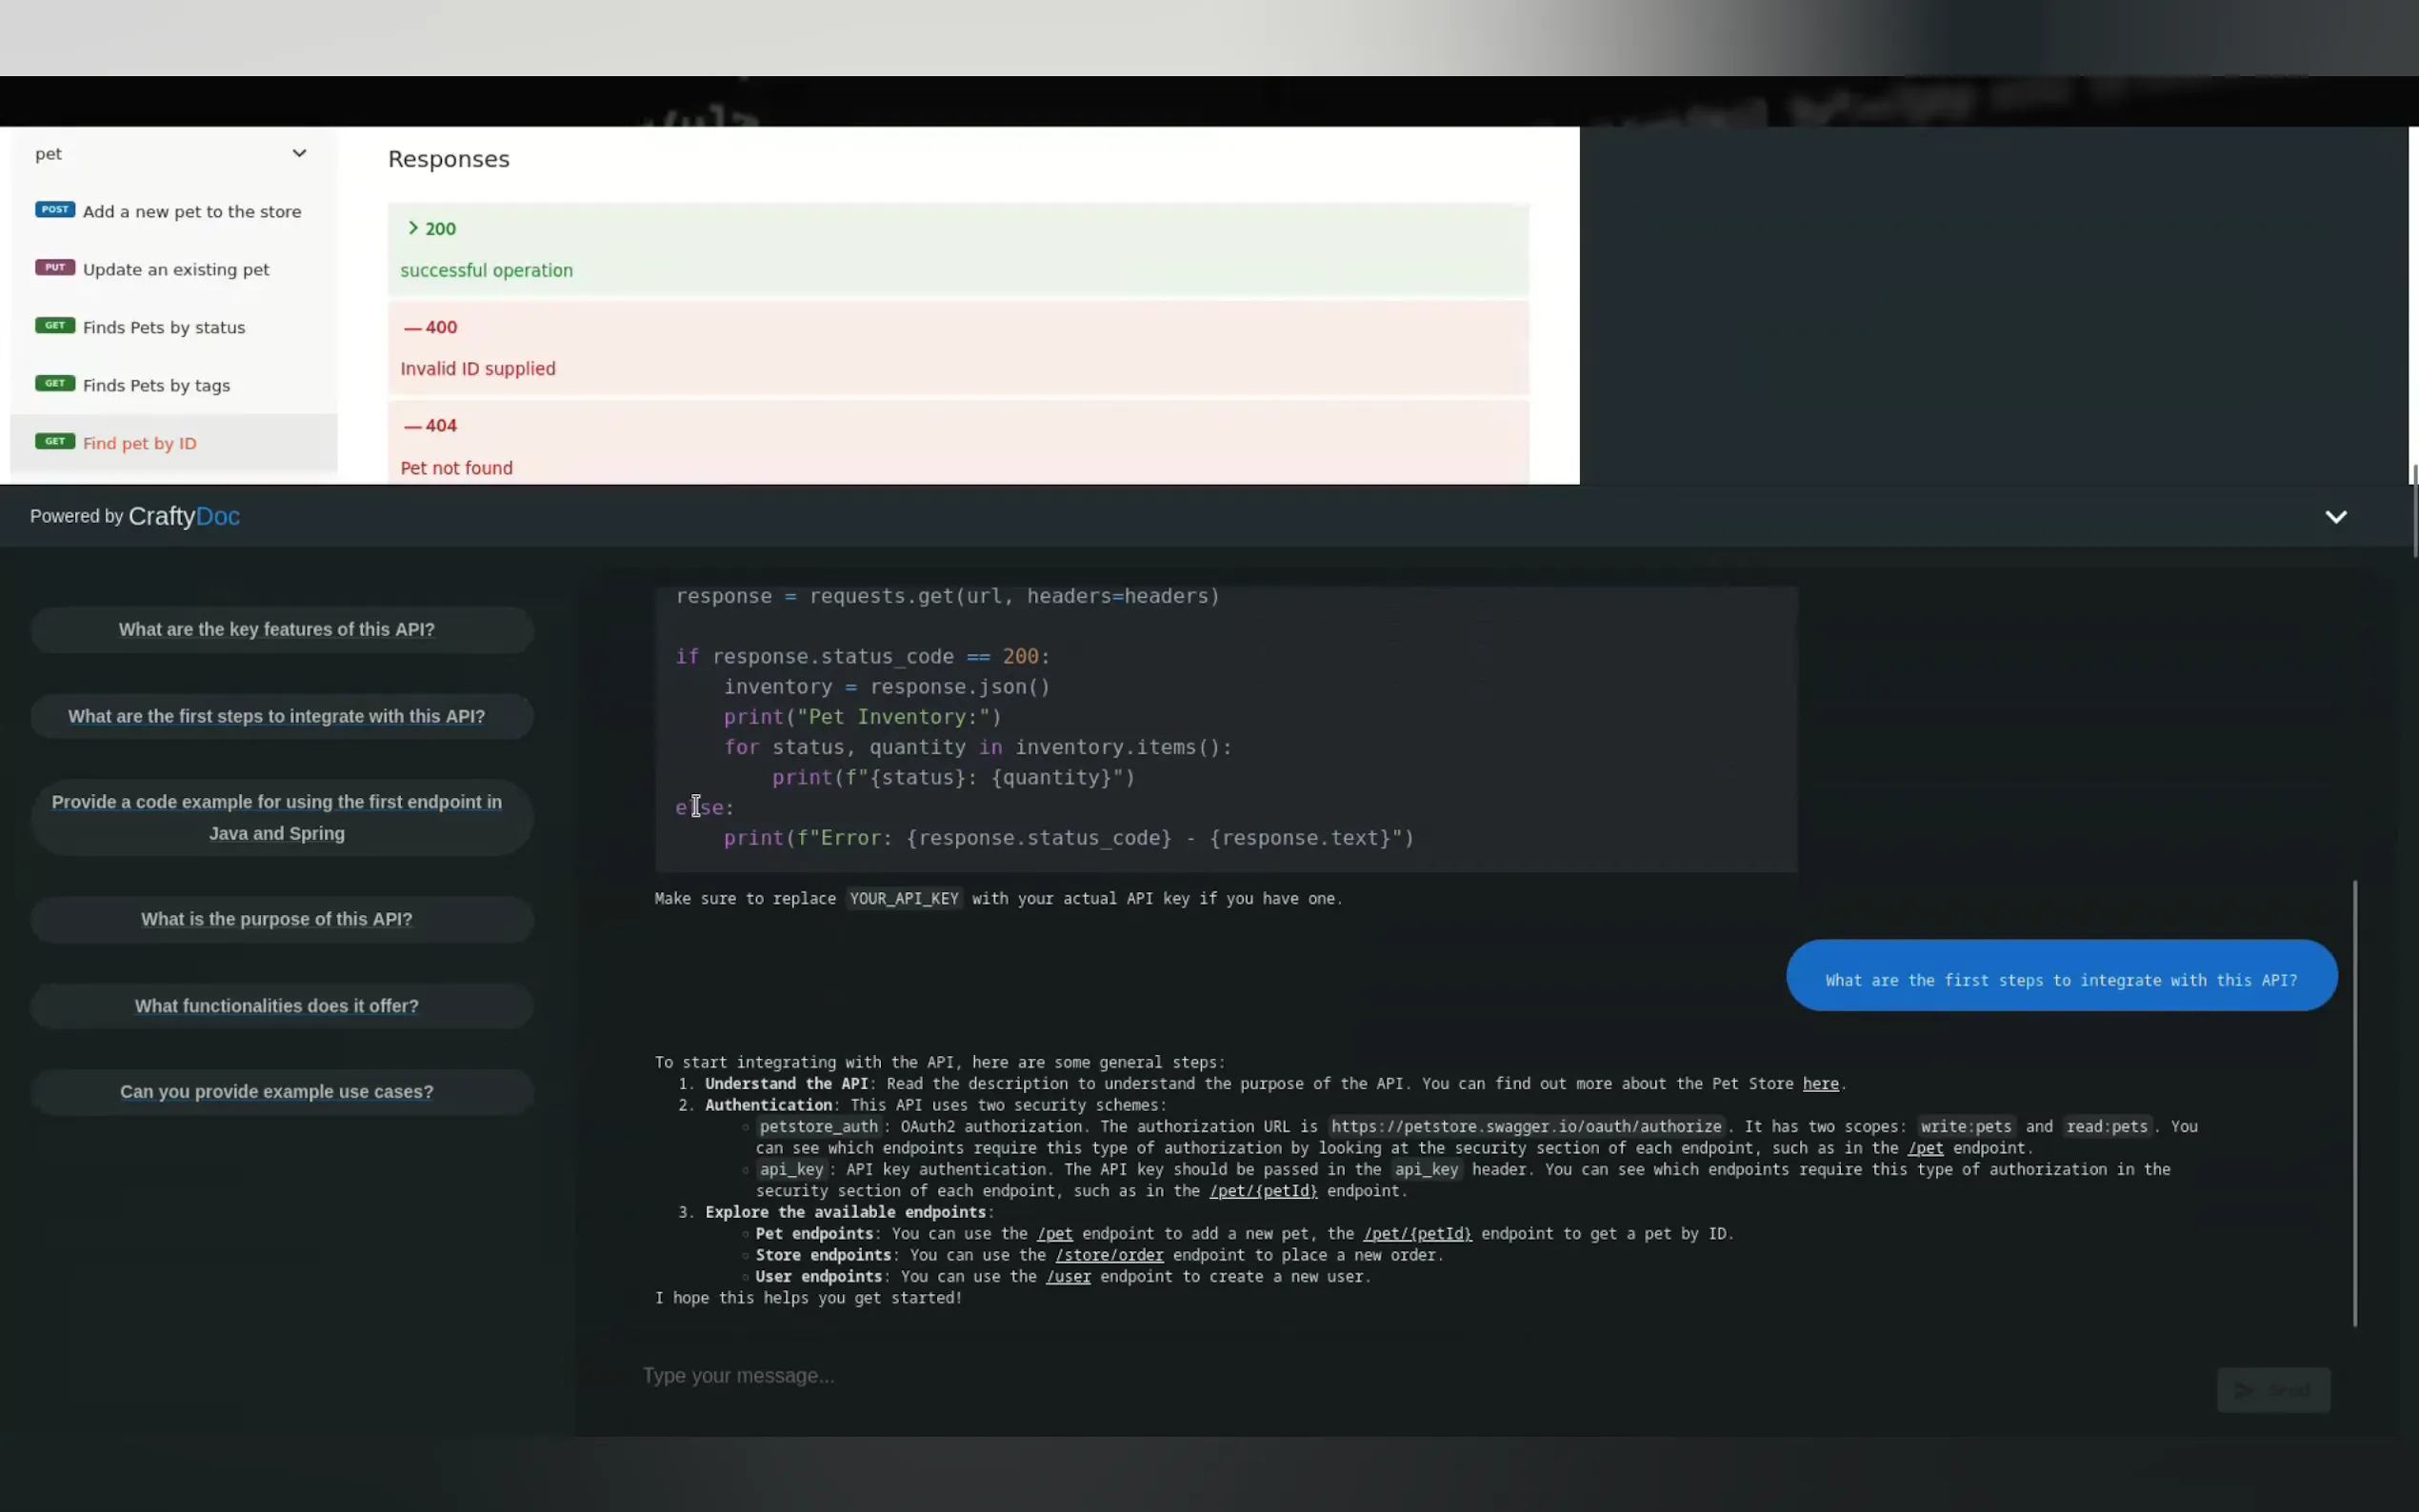This screenshot has height=1512, width=2419.
Task: Follow the /store/order endpoint link
Action: coord(1109,1255)
